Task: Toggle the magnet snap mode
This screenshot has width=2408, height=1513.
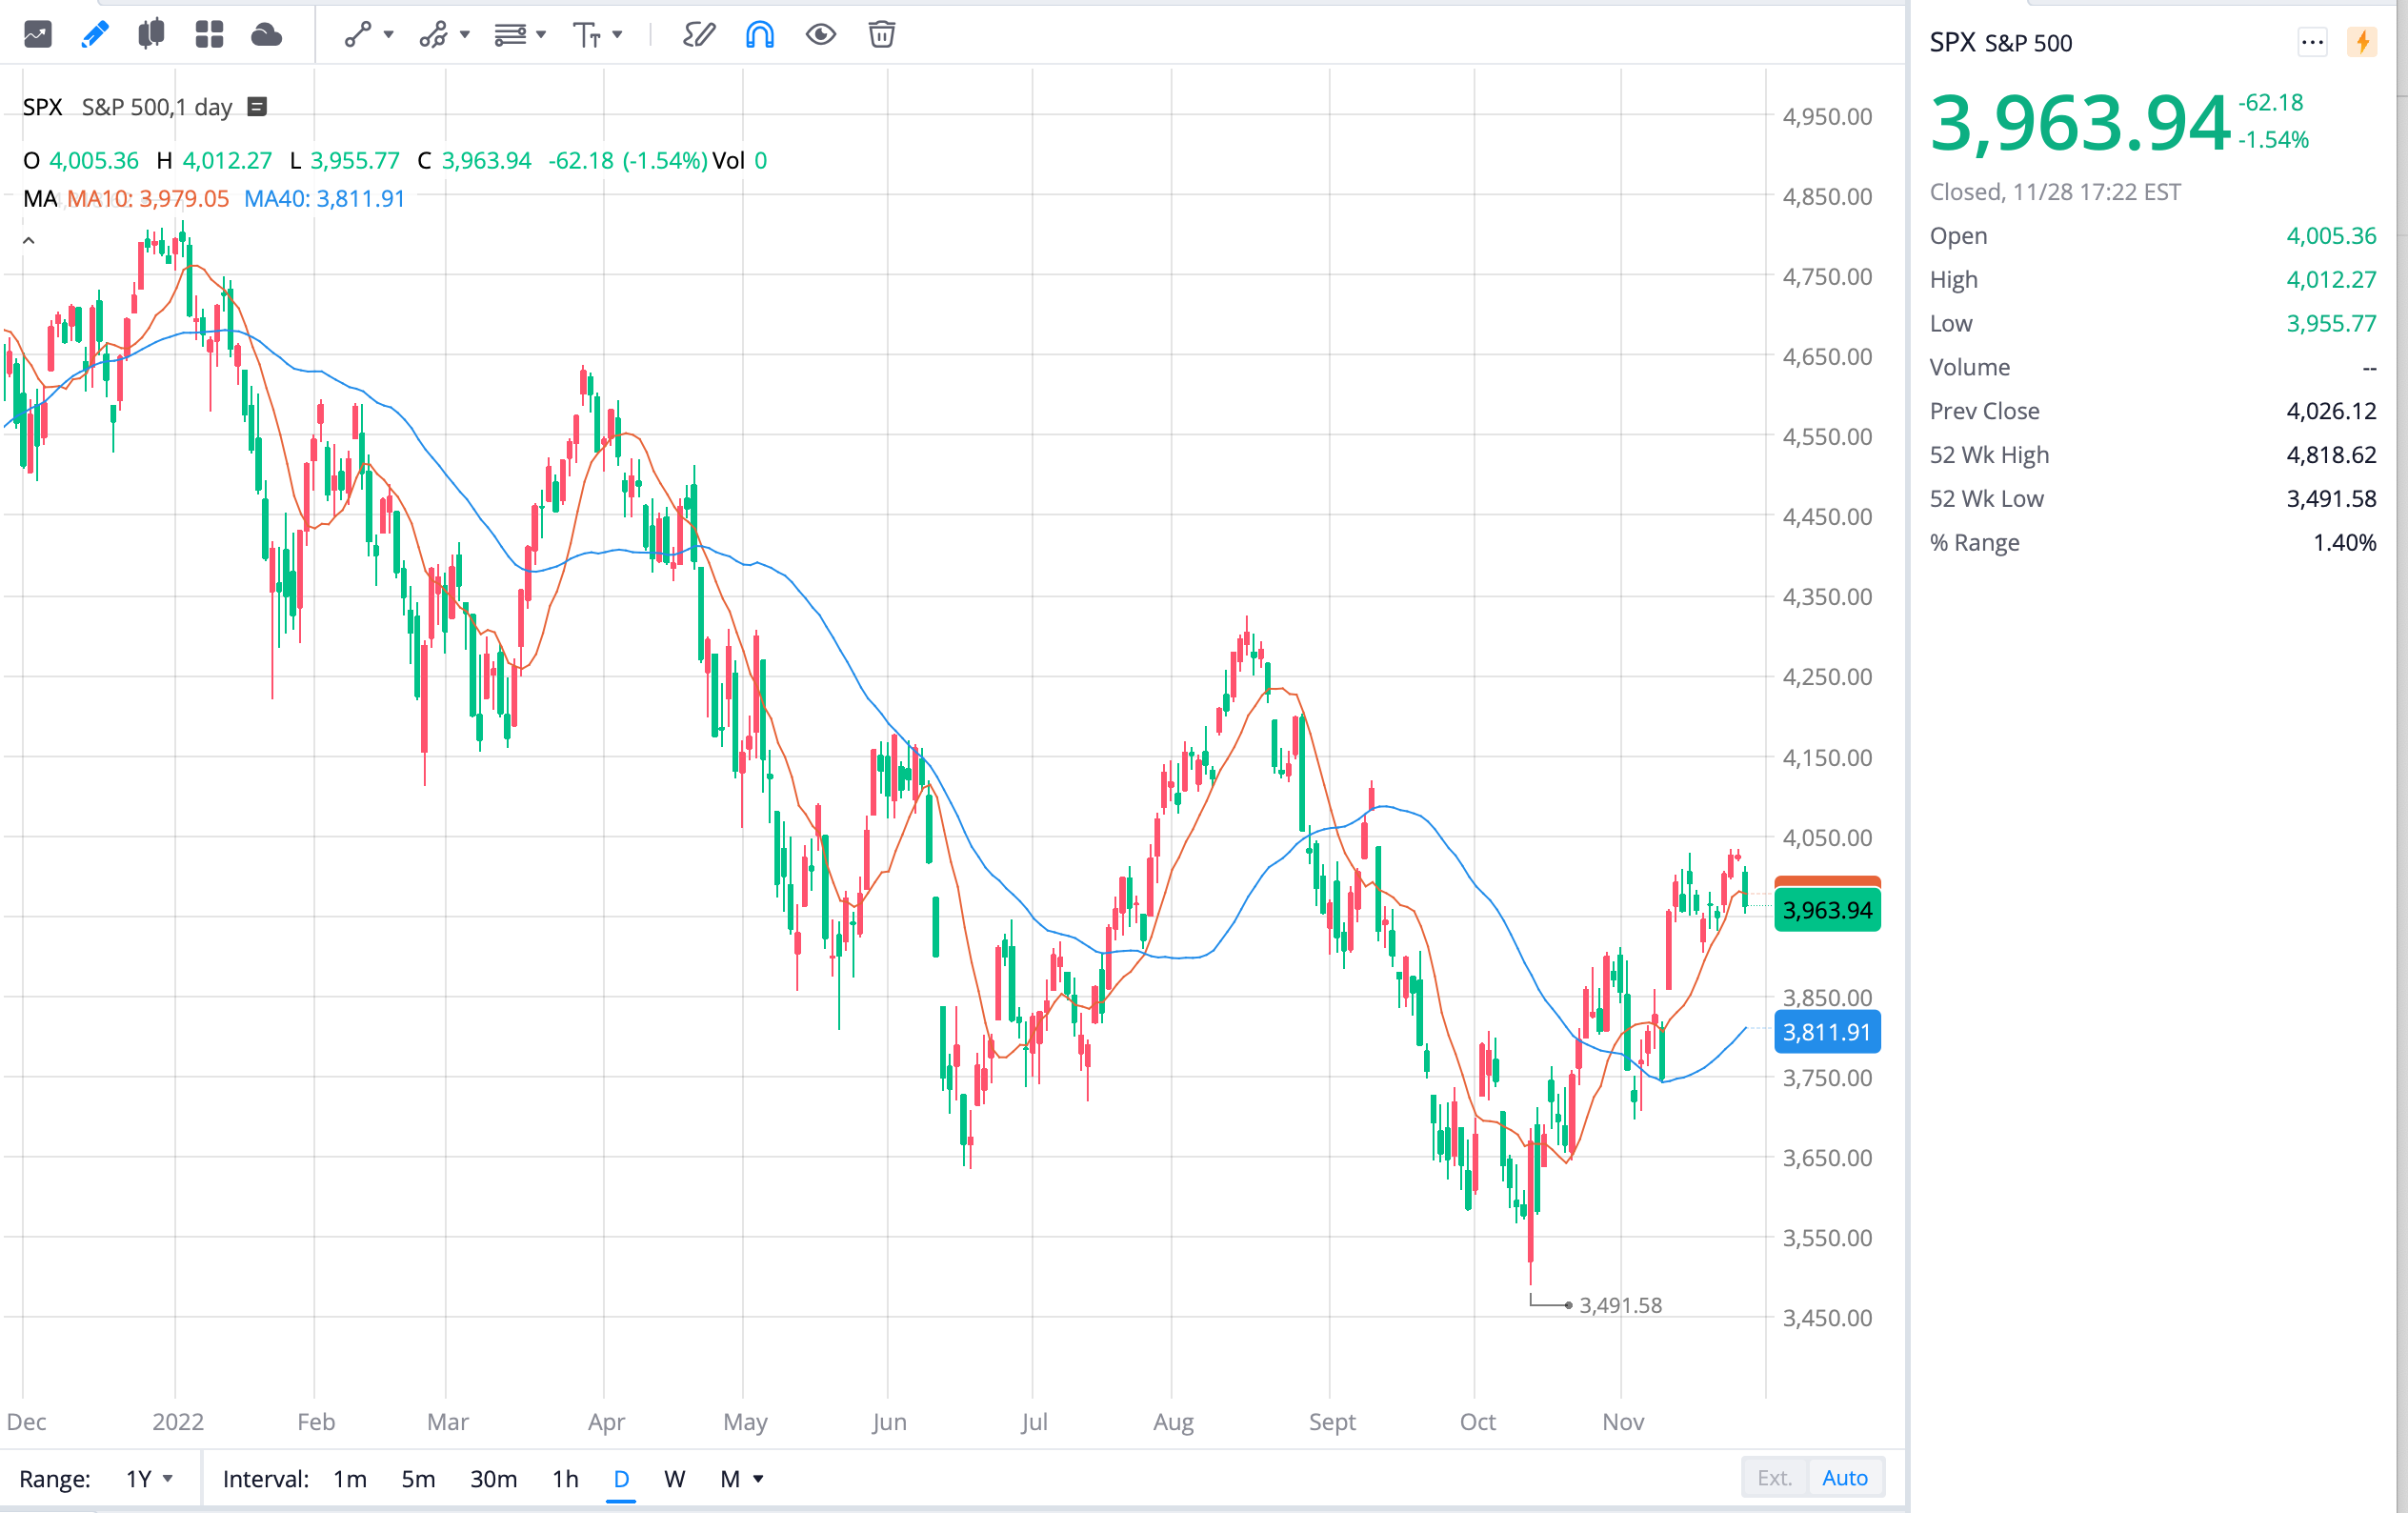Action: [x=760, y=35]
